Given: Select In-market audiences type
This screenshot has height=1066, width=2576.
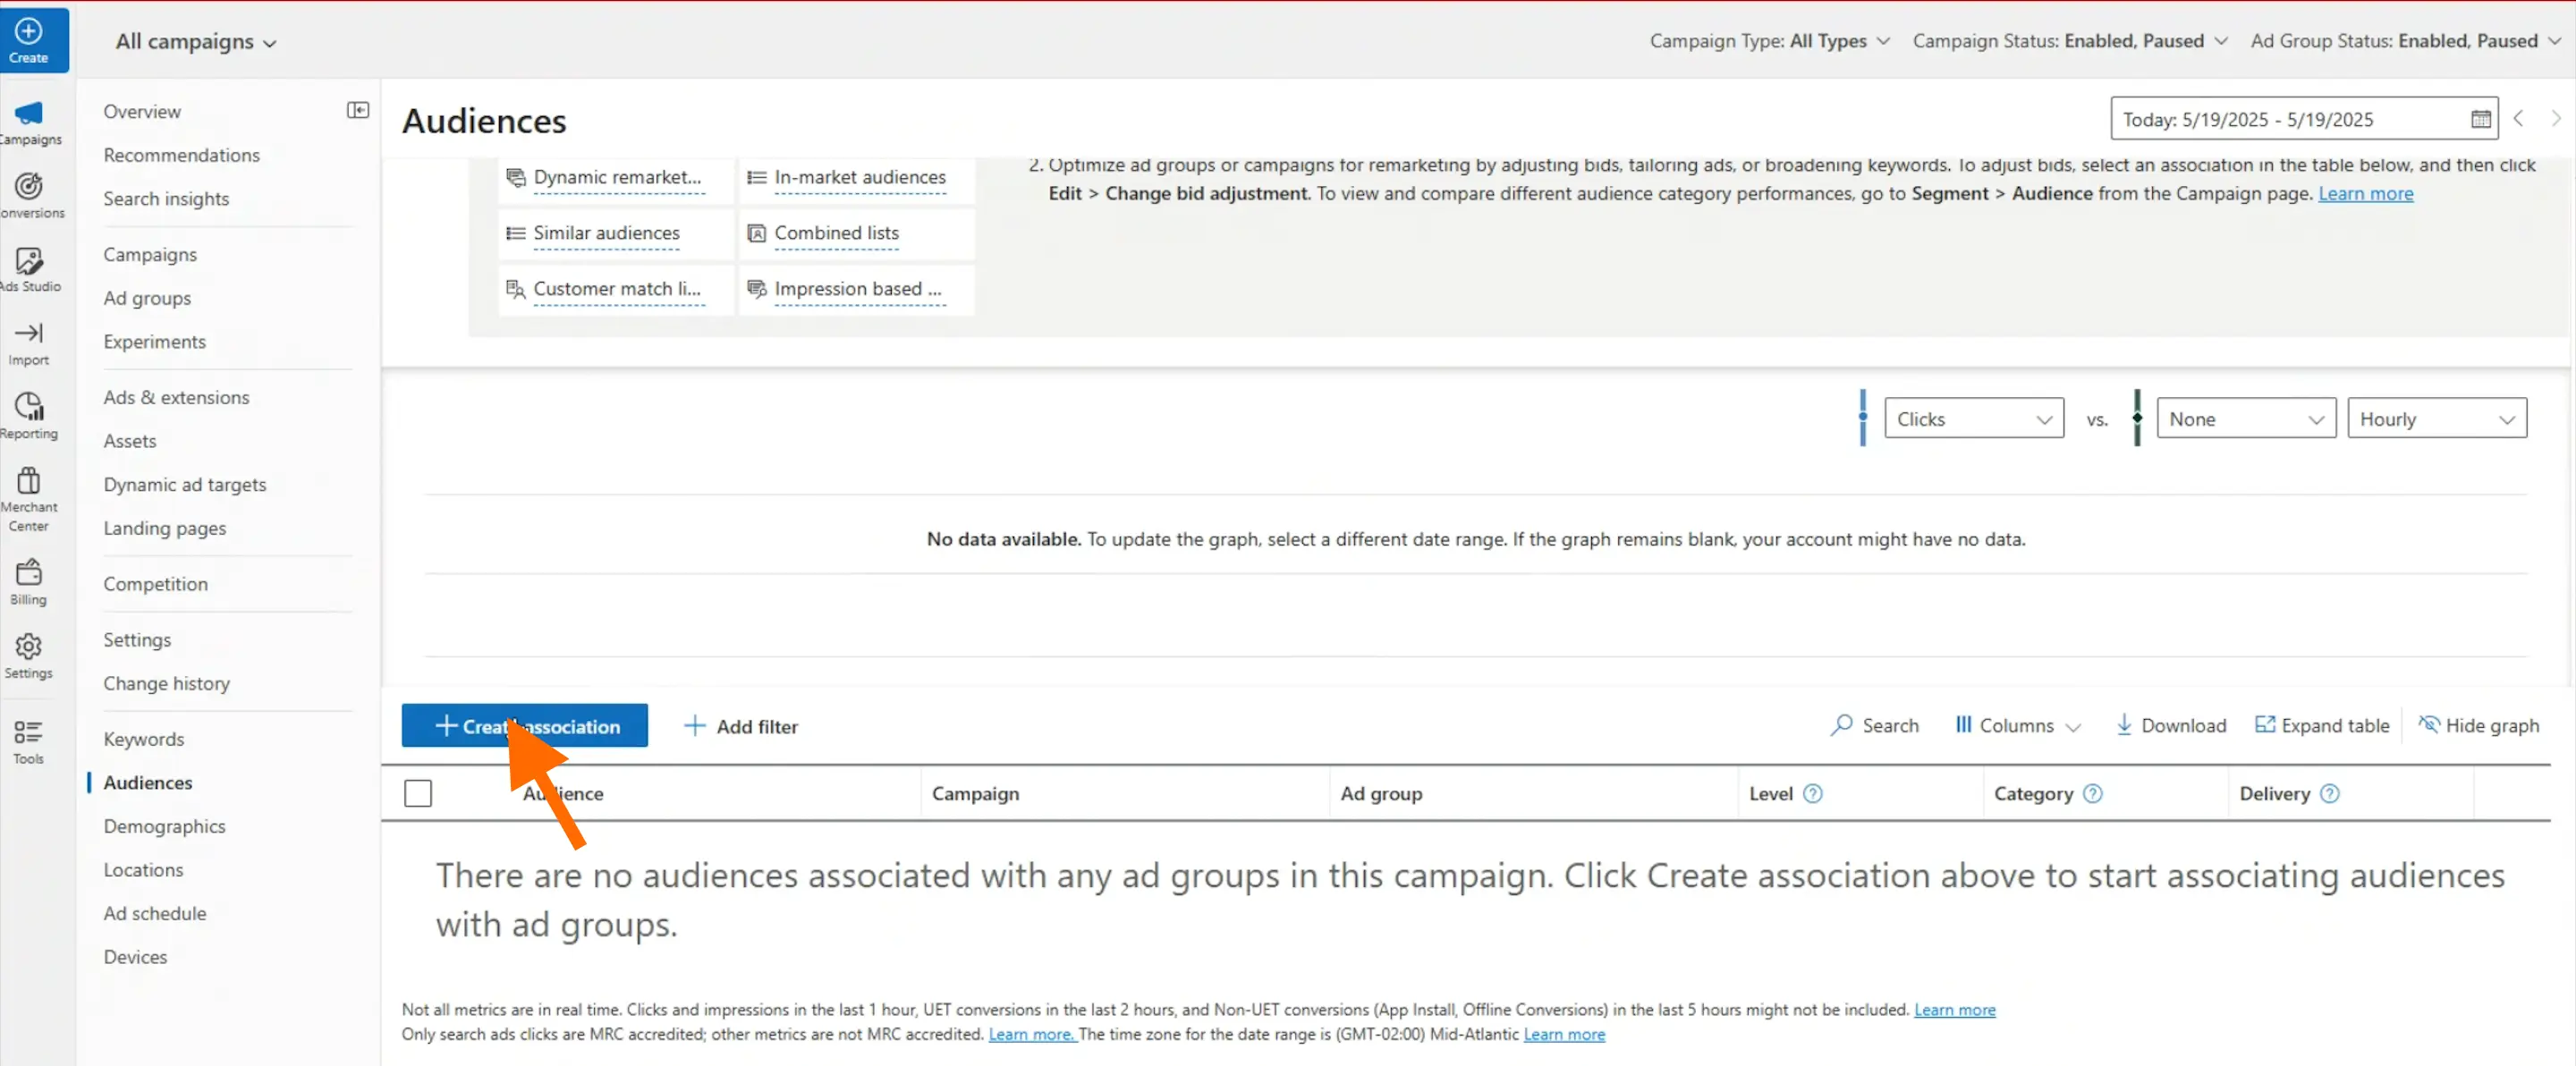Looking at the screenshot, I should point(857,177).
